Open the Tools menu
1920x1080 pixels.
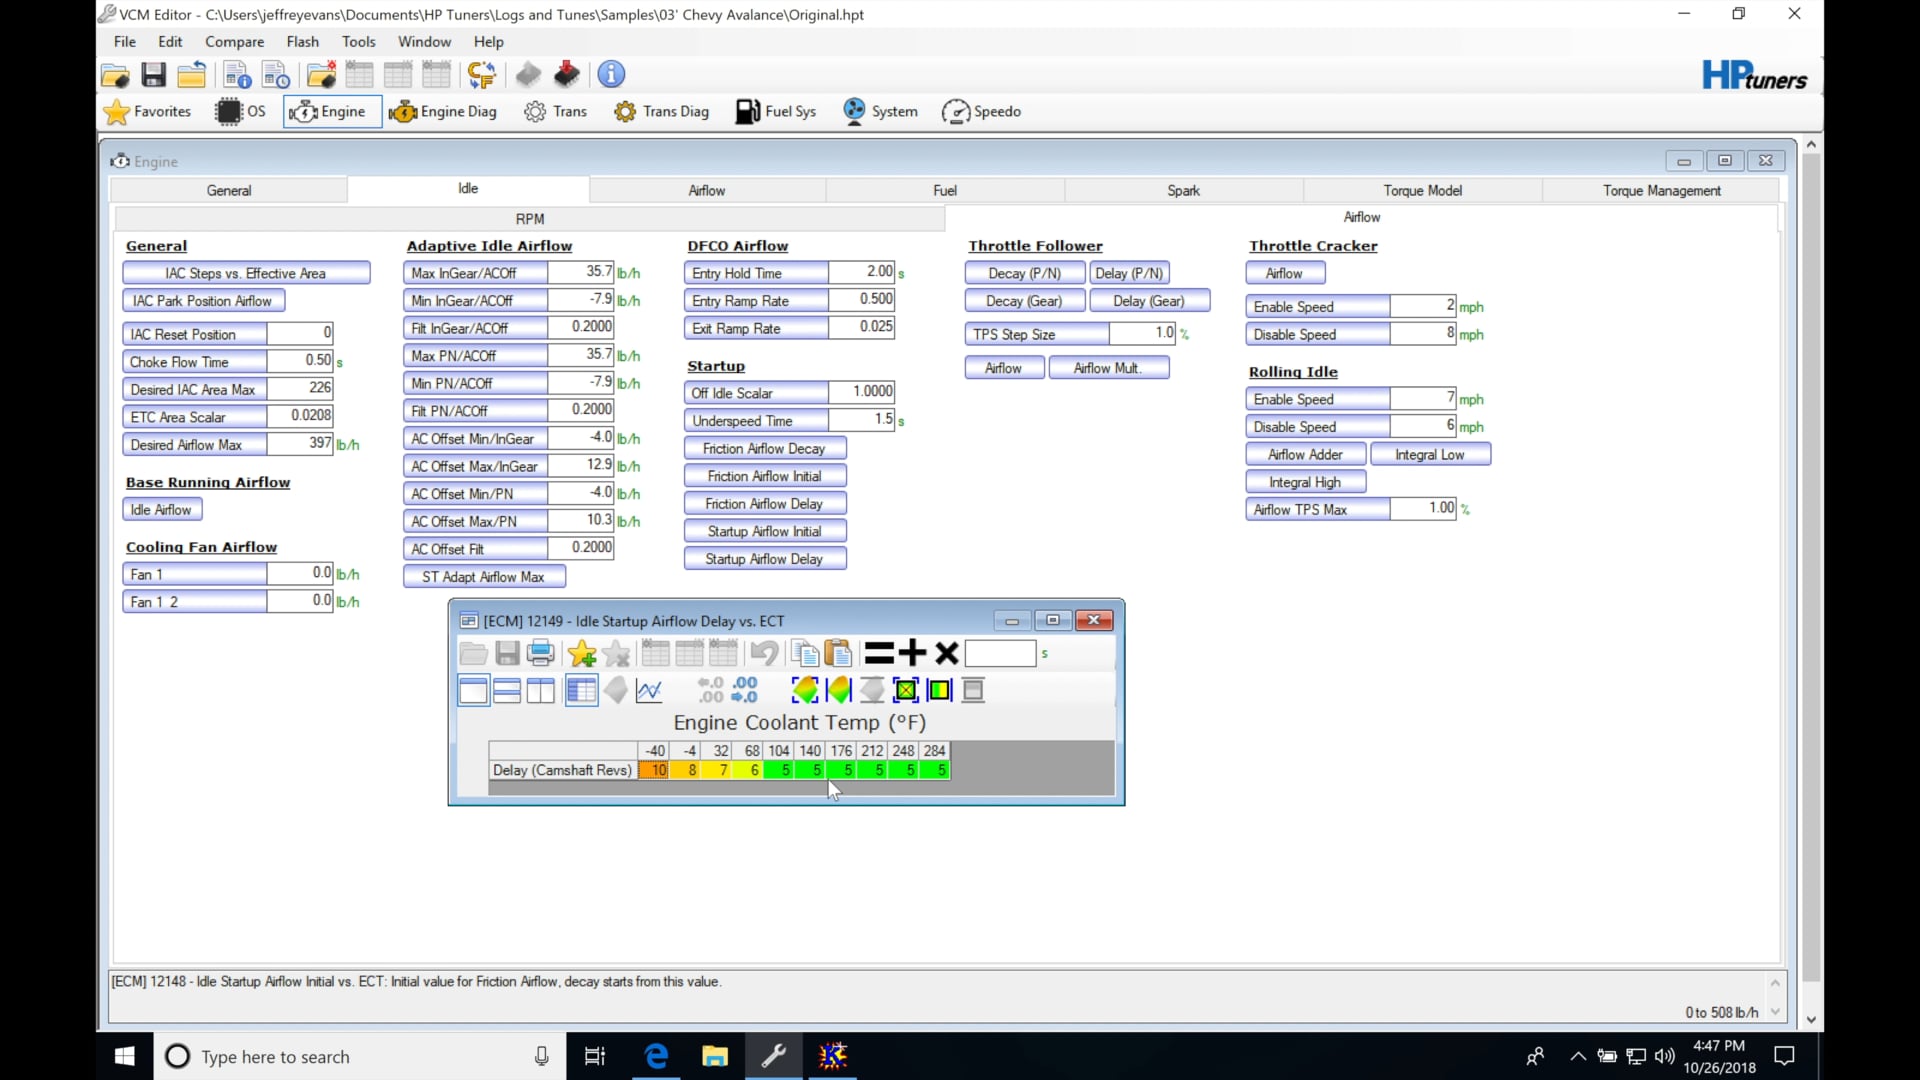pyautogui.click(x=358, y=42)
